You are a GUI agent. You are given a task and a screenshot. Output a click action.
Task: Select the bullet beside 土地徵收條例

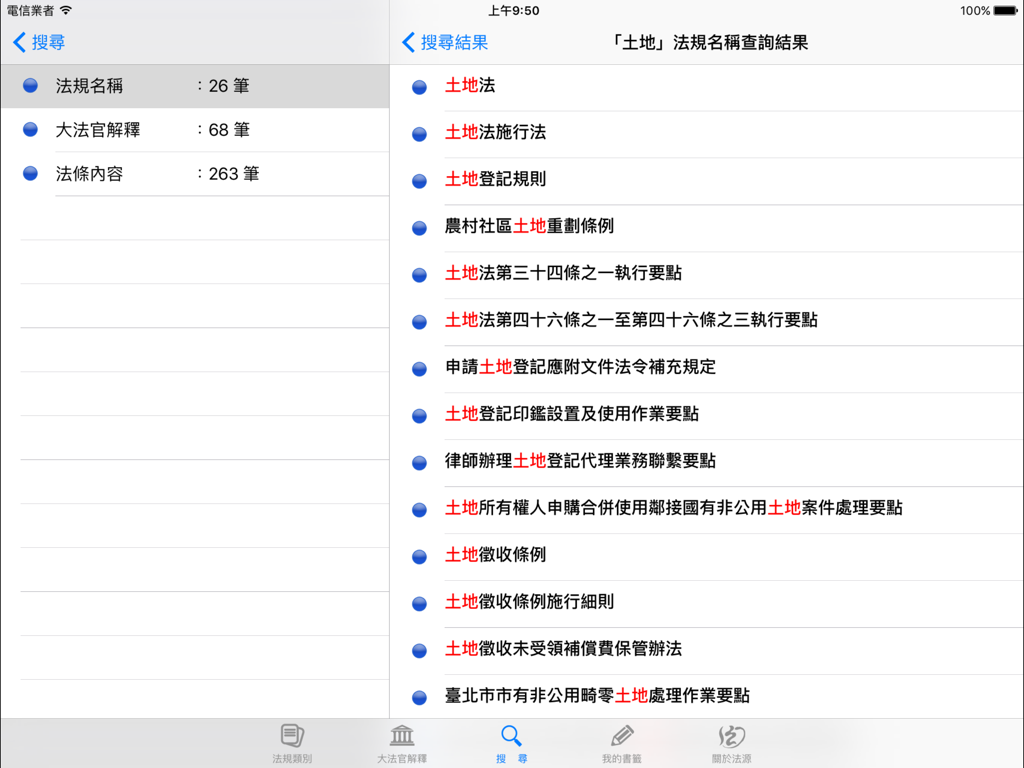(418, 555)
